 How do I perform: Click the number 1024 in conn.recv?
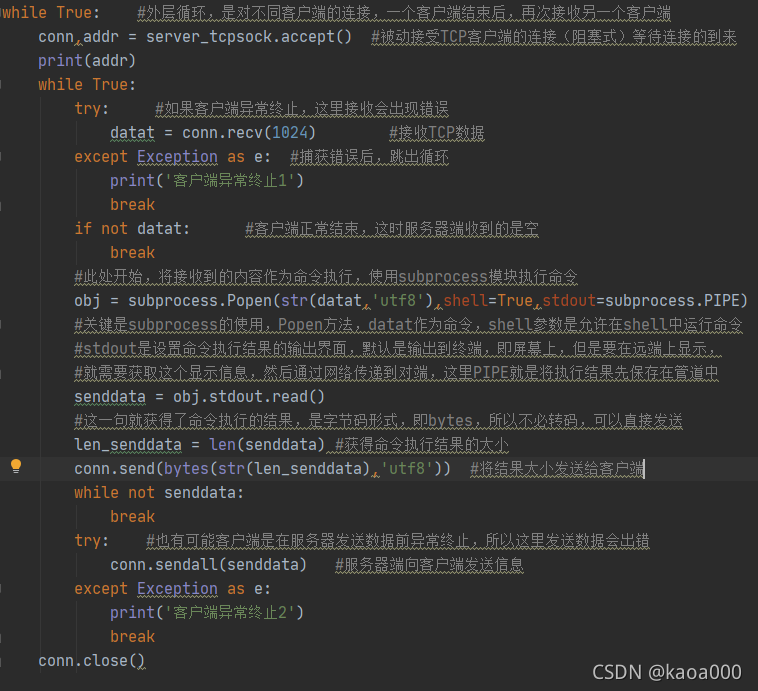click(x=290, y=132)
